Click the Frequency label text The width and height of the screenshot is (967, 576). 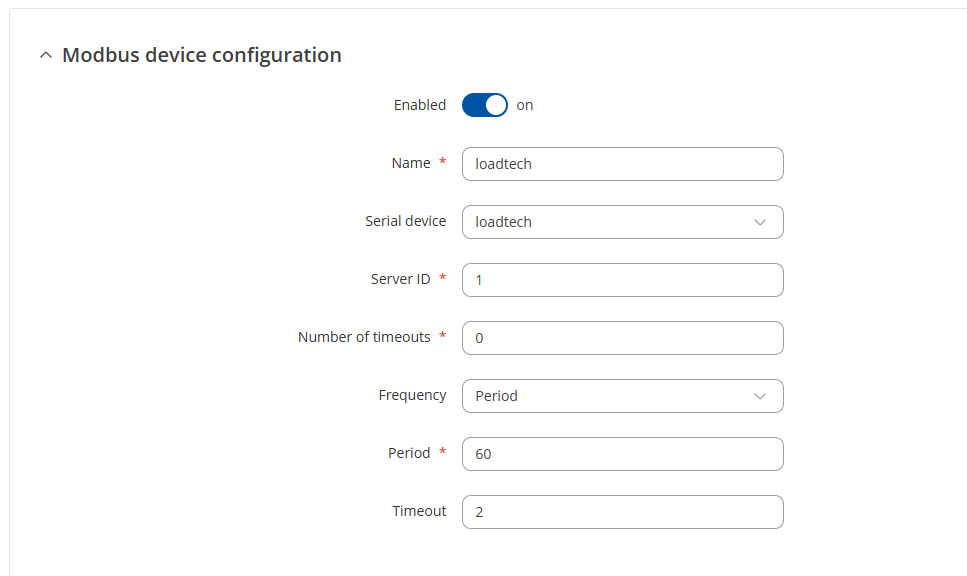(x=412, y=395)
